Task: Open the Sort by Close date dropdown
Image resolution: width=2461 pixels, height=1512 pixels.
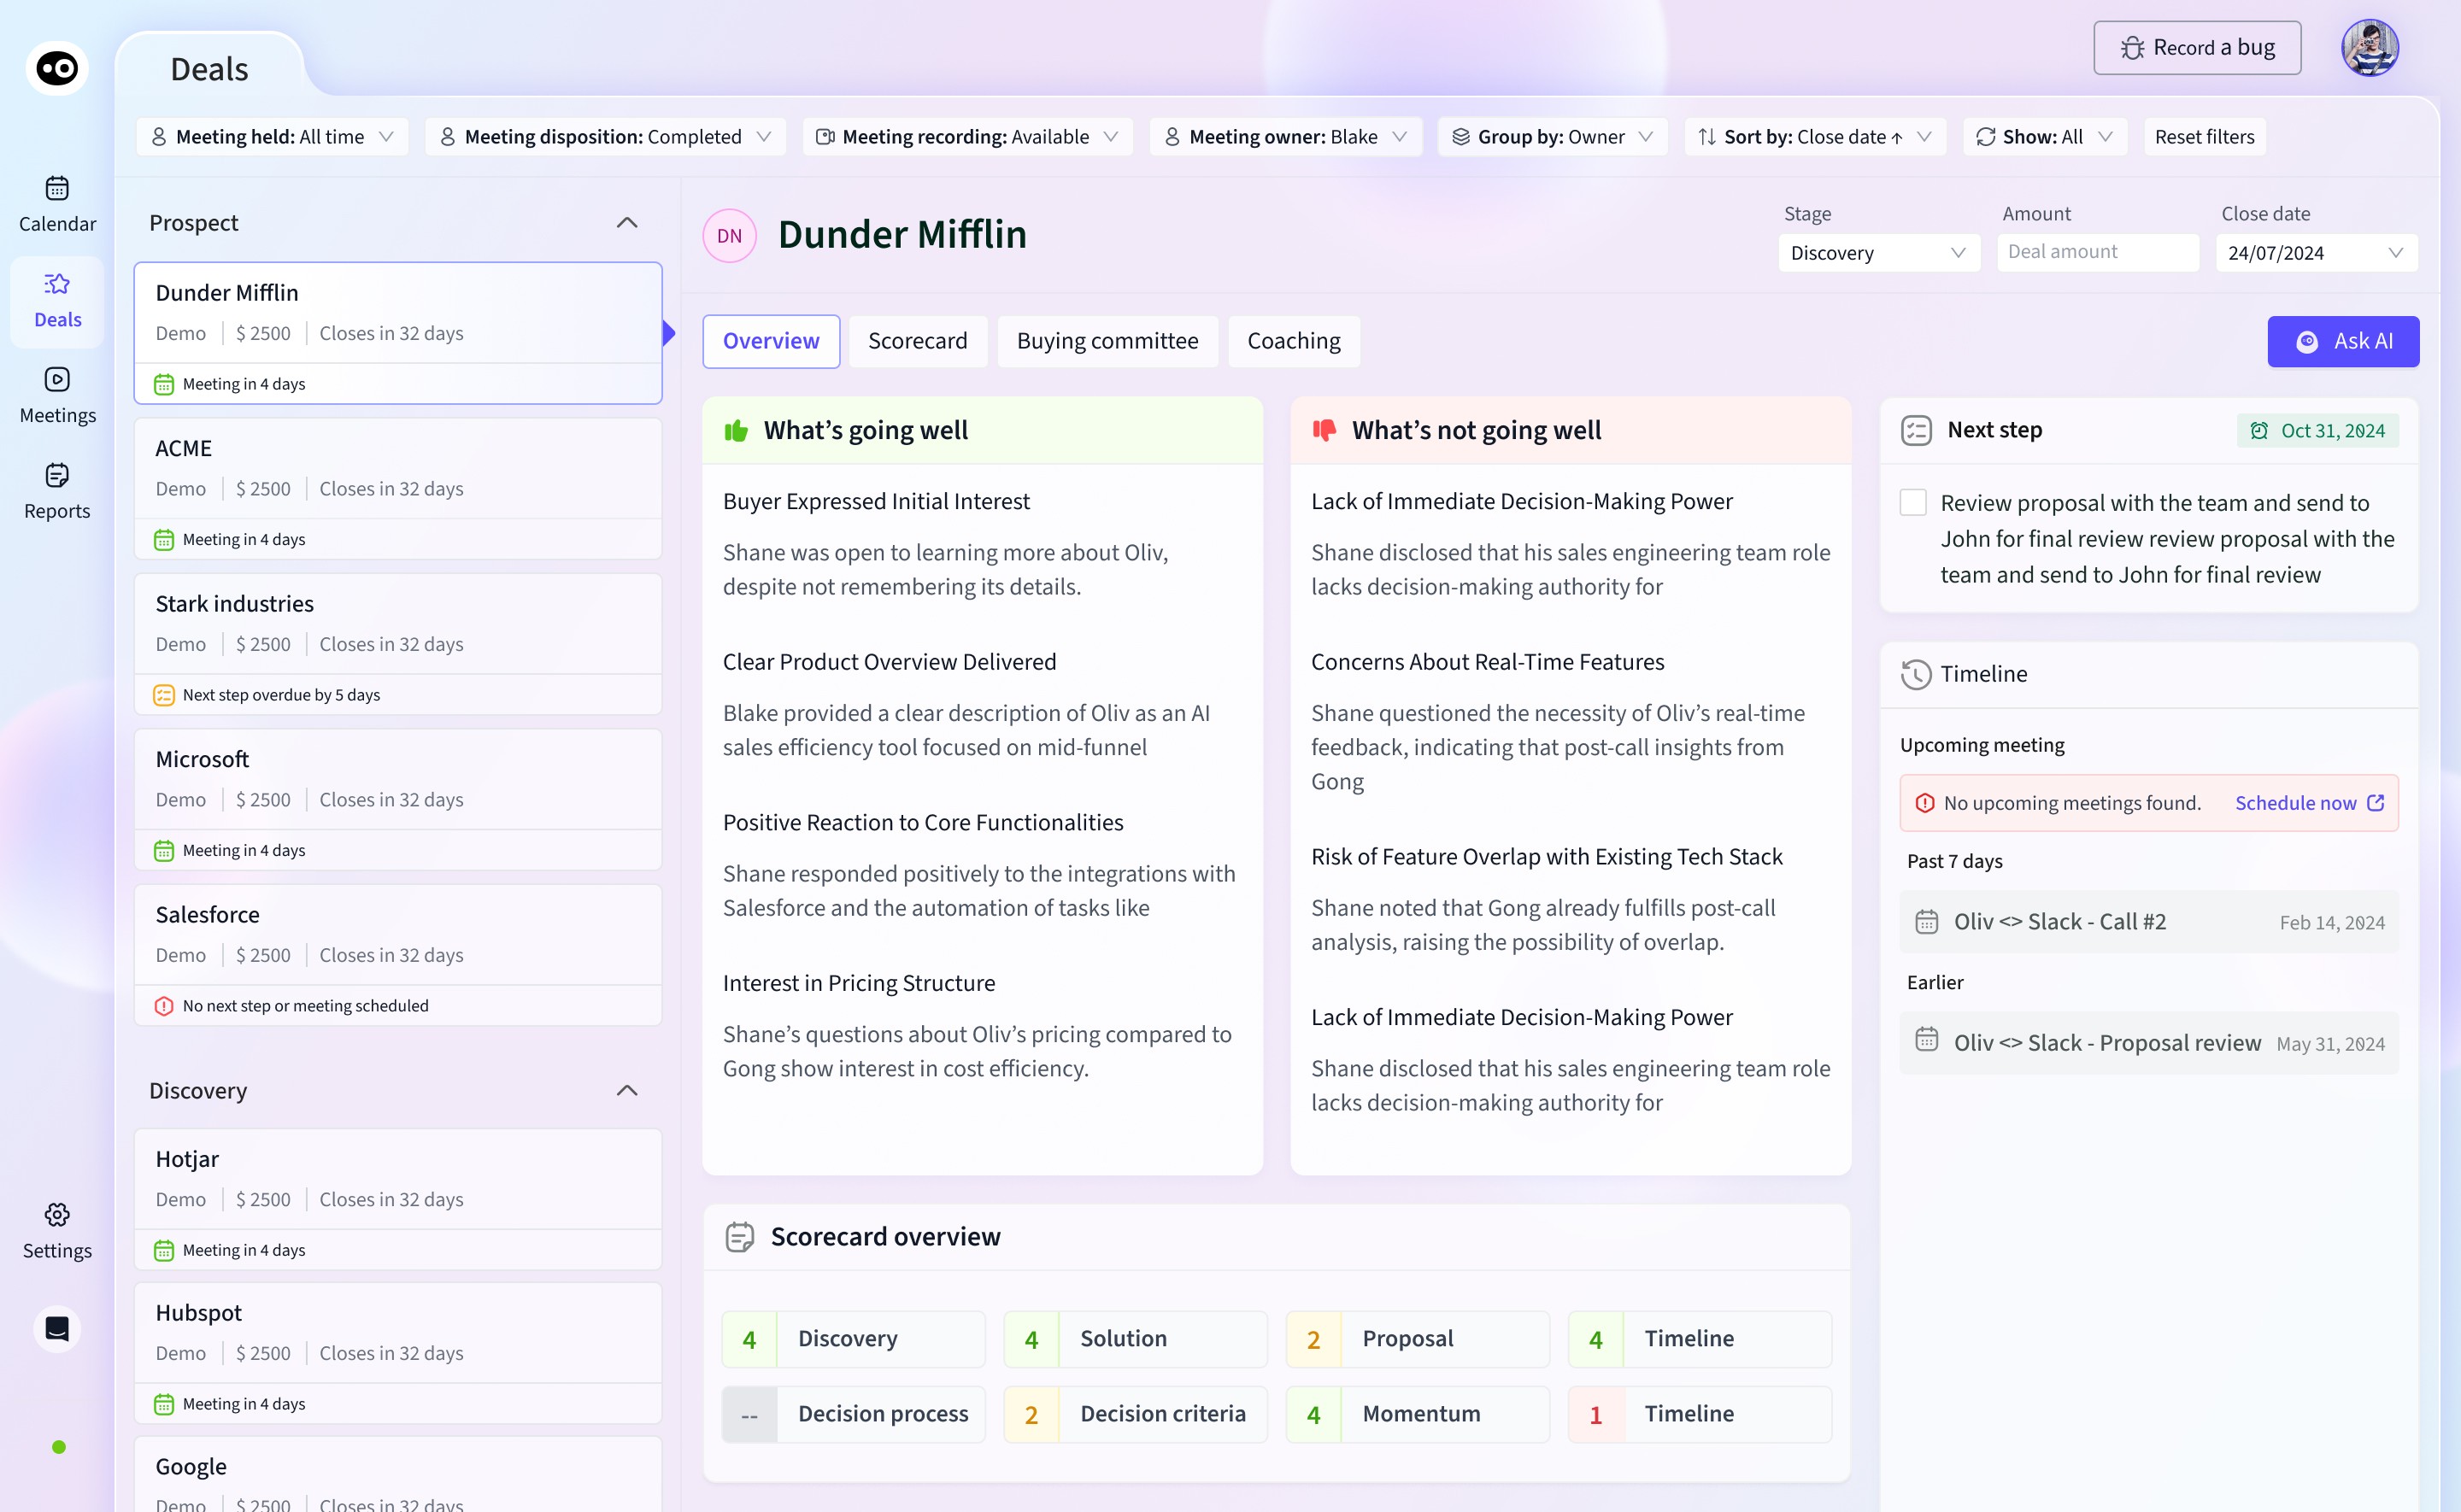Action: tap(1814, 137)
